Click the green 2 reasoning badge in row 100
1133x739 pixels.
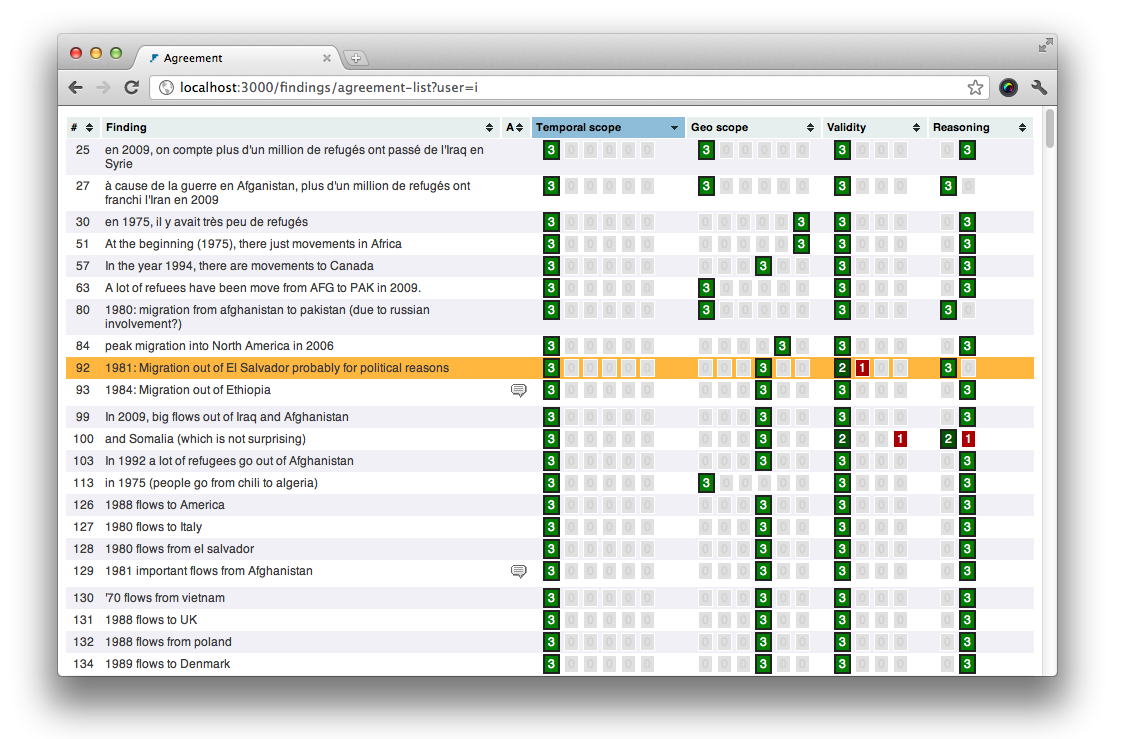click(948, 439)
